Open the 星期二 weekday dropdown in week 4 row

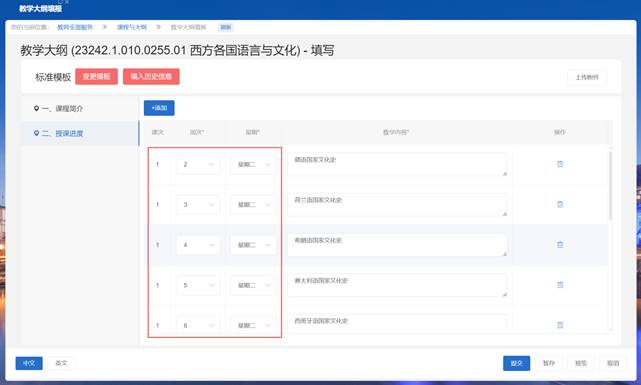253,245
